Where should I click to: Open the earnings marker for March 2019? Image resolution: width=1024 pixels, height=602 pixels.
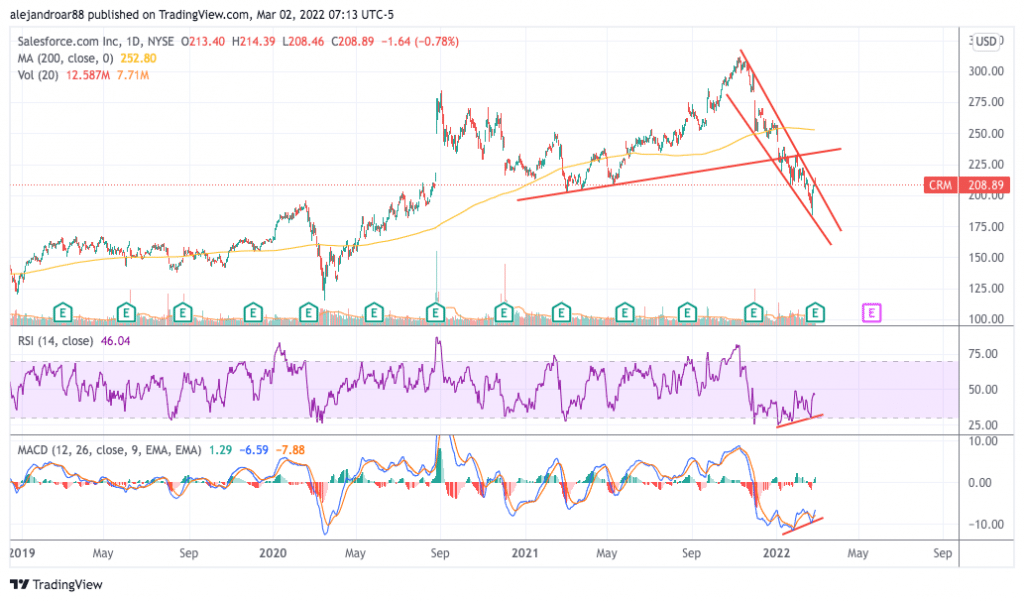pyautogui.click(x=63, y=313)
